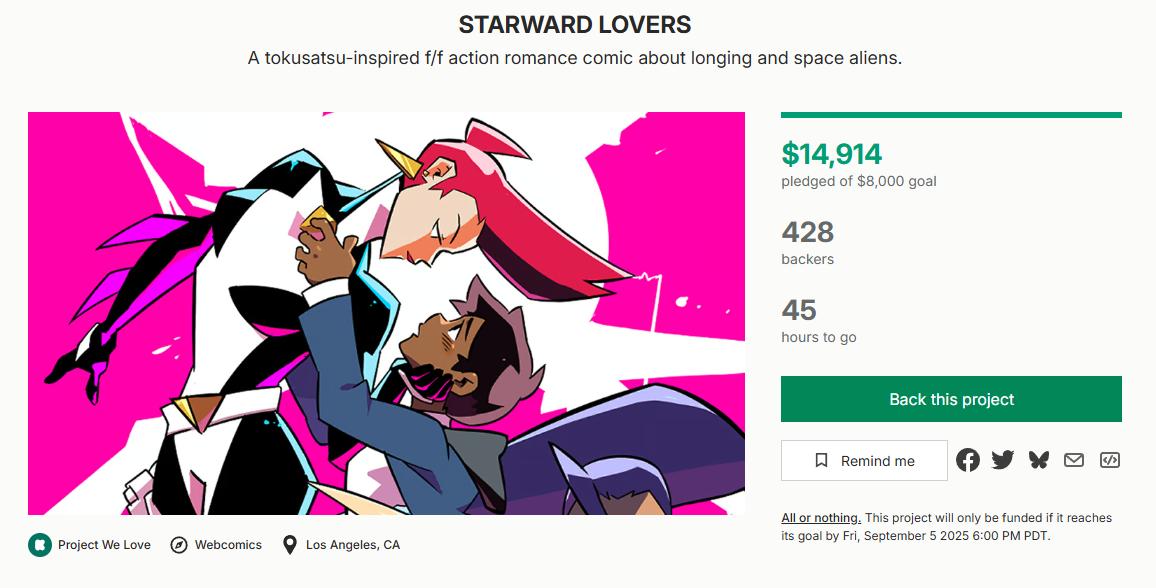Image resolution: width=1156 pixels, height=588 pixels.
Task: Click the 45 hours to go counter
Action: point(799,310)
